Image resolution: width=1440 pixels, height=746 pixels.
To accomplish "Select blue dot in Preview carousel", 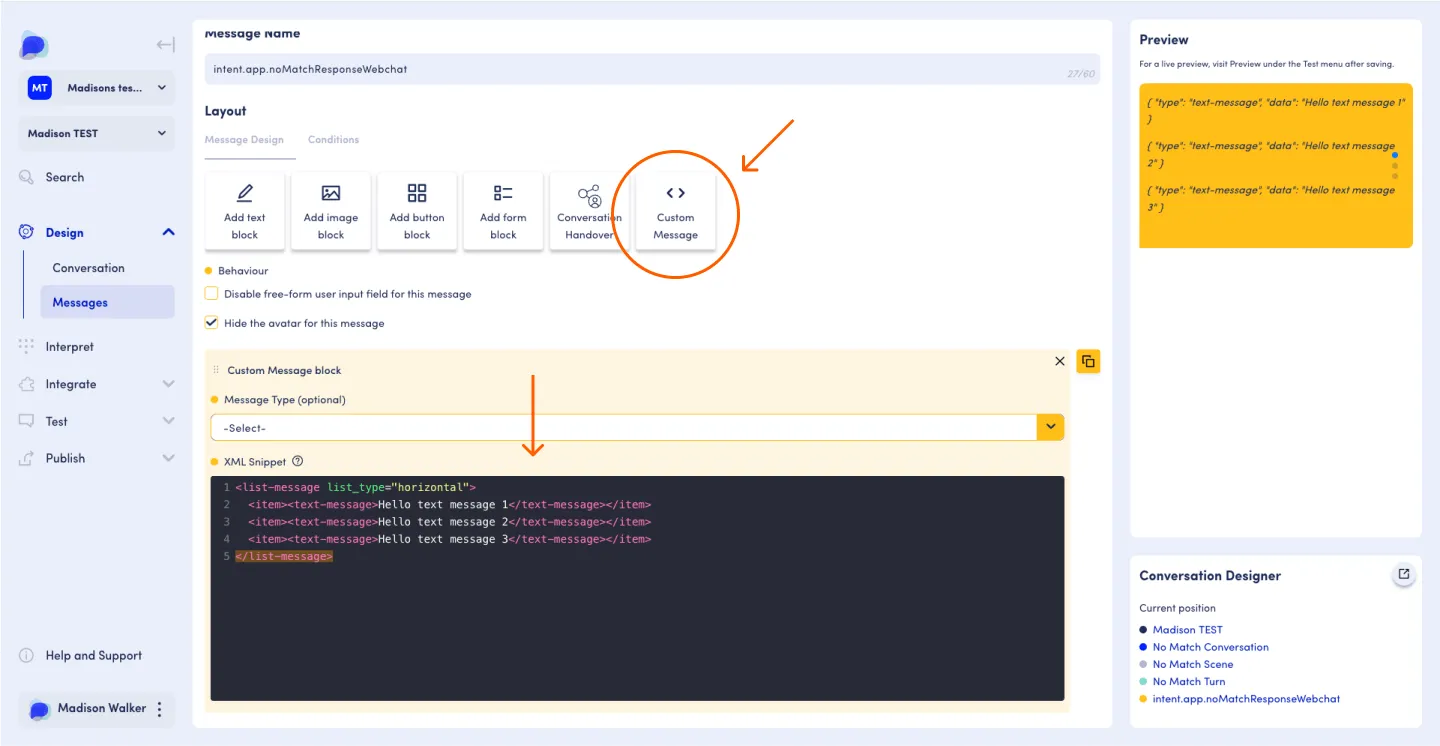I will 1395,155.
